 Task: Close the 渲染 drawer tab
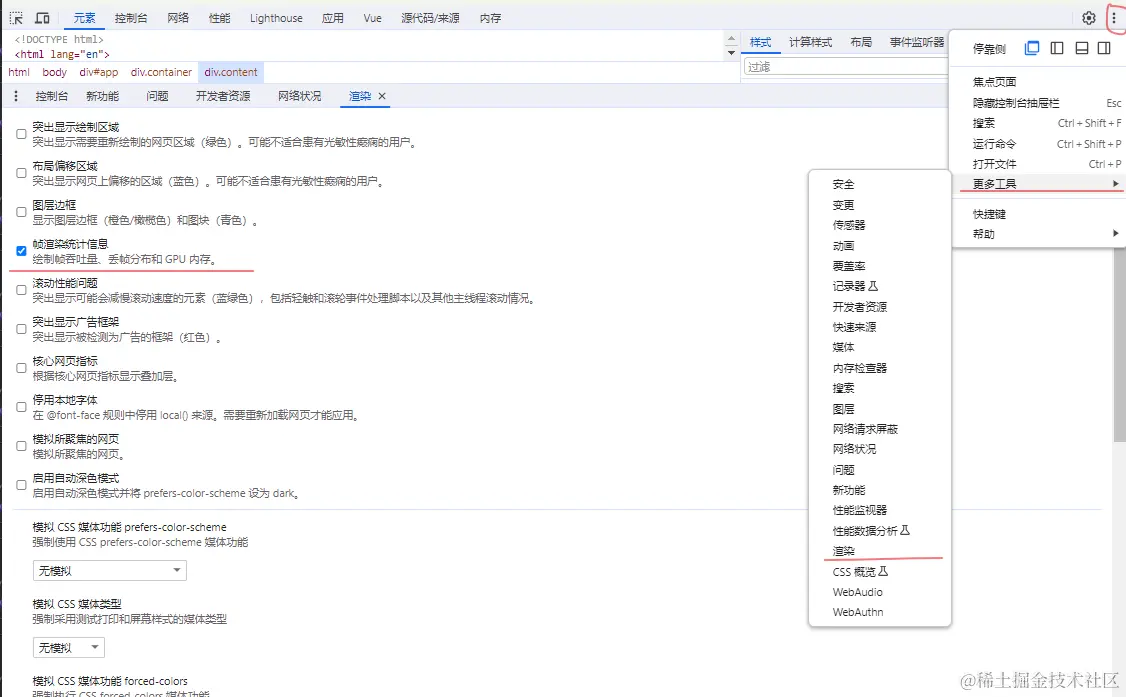pos(382,96)
